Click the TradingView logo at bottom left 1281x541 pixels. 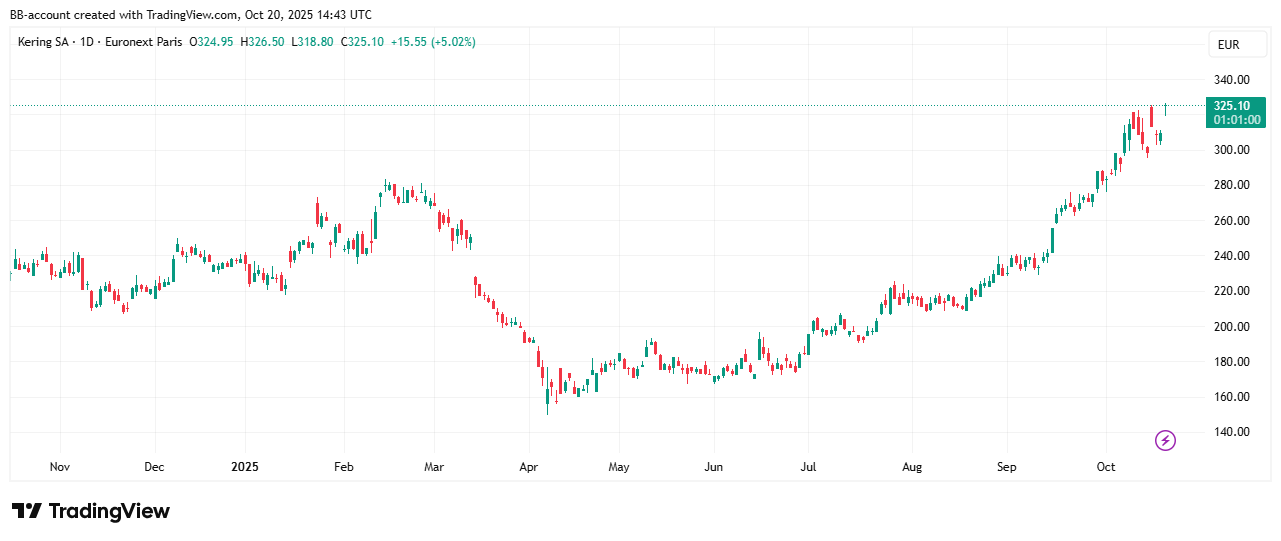(91, 511)
